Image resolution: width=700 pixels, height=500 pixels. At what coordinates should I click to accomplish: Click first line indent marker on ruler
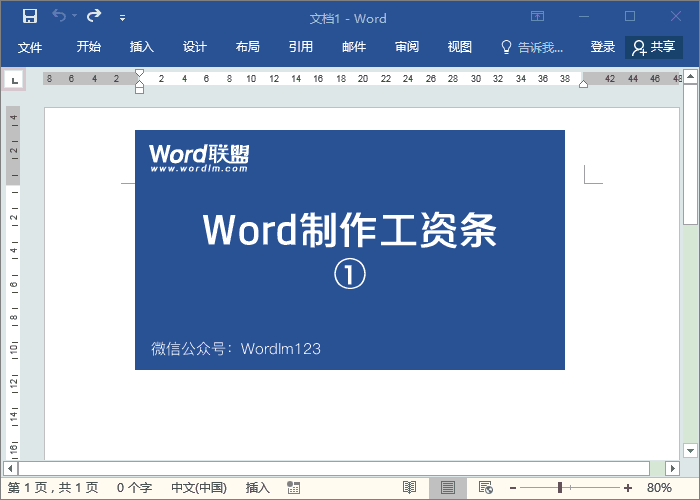tap(139, 73)
